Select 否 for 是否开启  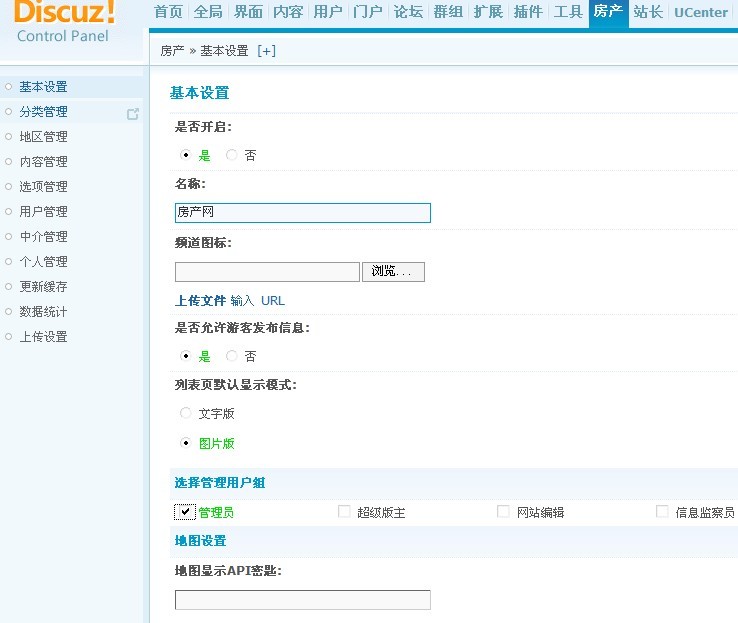pos(232,155)
